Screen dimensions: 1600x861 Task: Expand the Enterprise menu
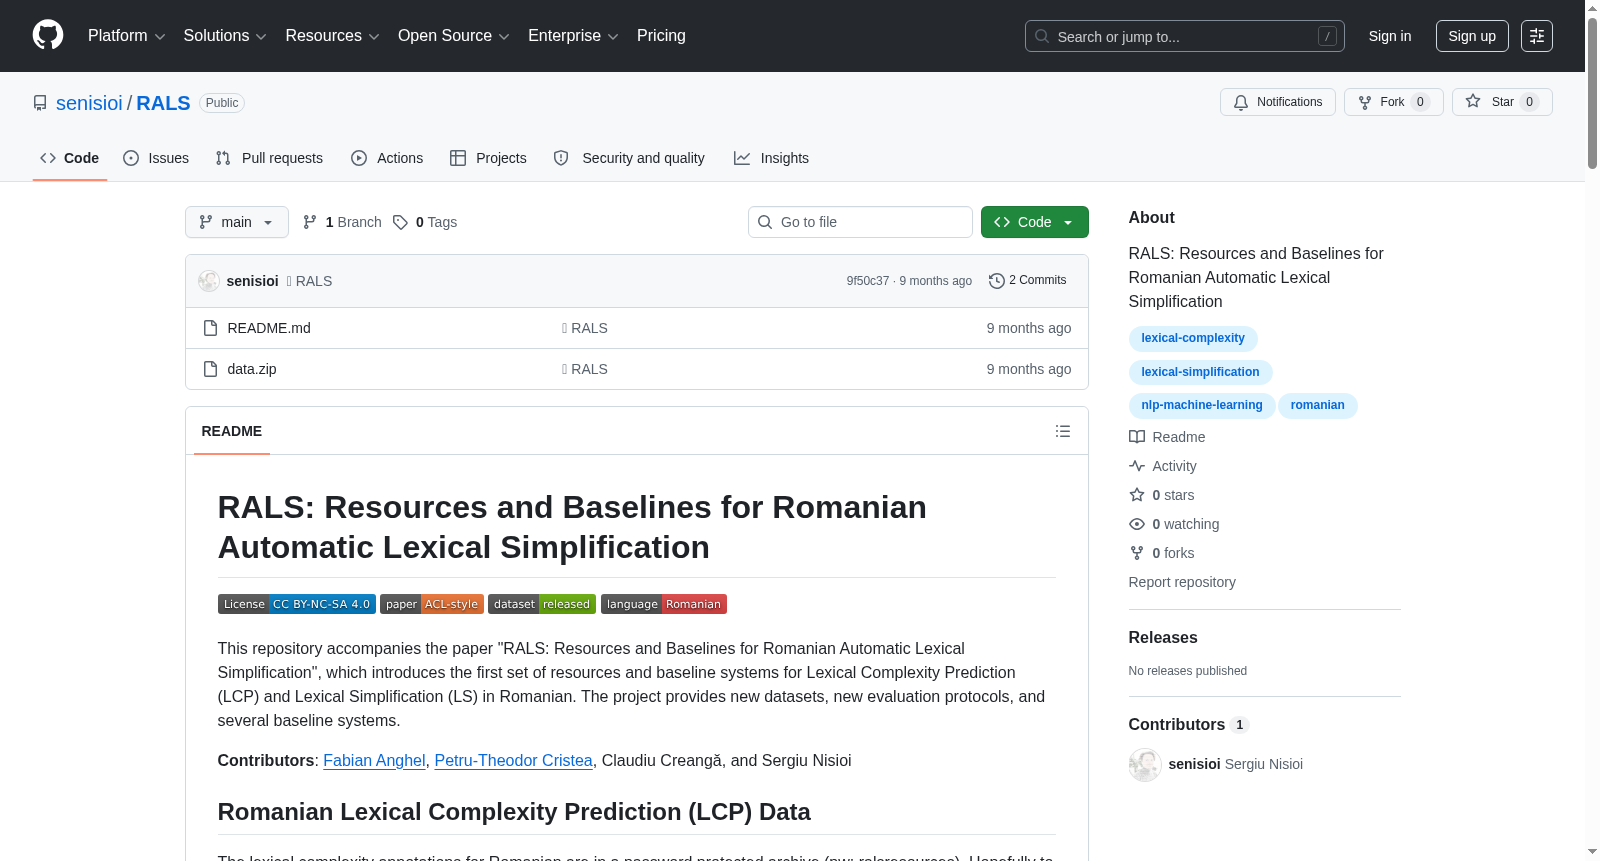tap(573, 36)
